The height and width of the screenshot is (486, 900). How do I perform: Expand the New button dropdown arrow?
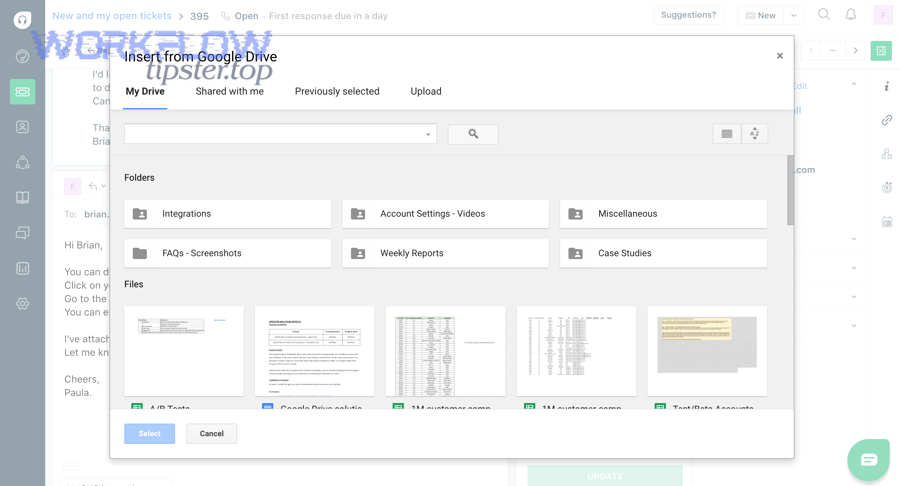click(x=793, y=15)
